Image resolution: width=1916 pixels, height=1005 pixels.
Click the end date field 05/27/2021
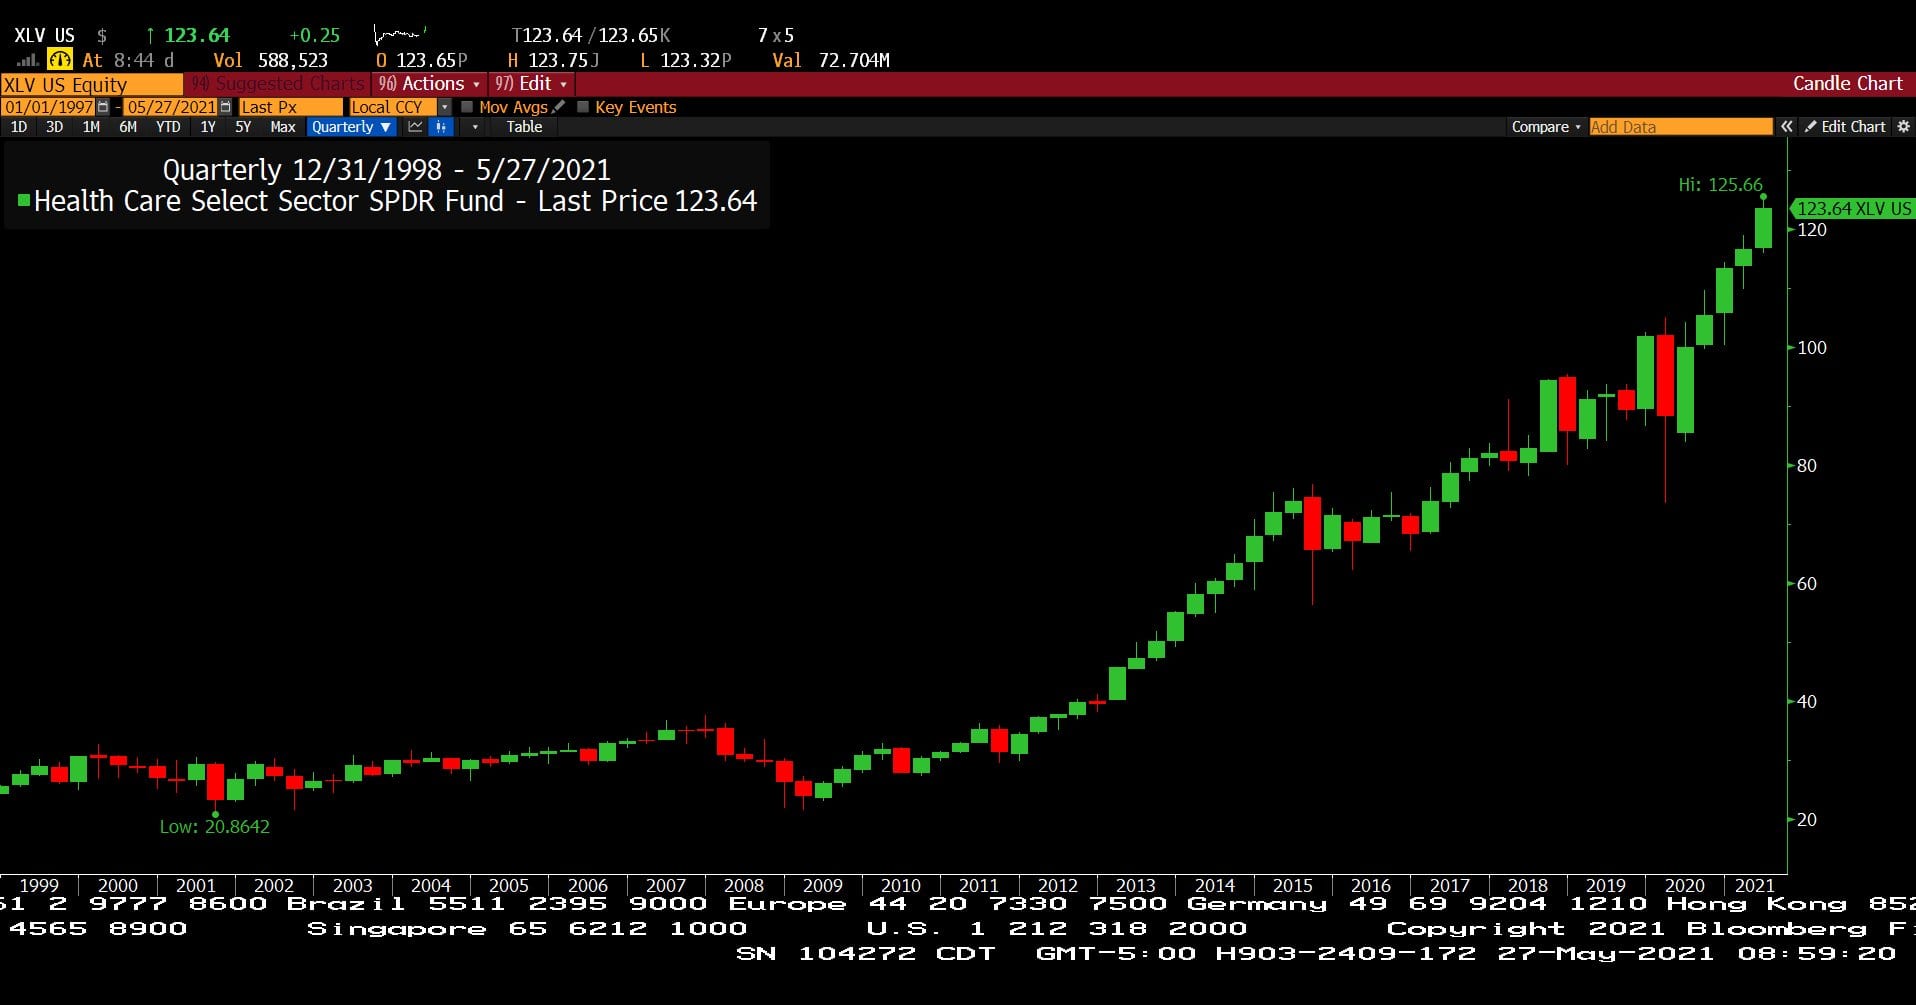[171, 107]
